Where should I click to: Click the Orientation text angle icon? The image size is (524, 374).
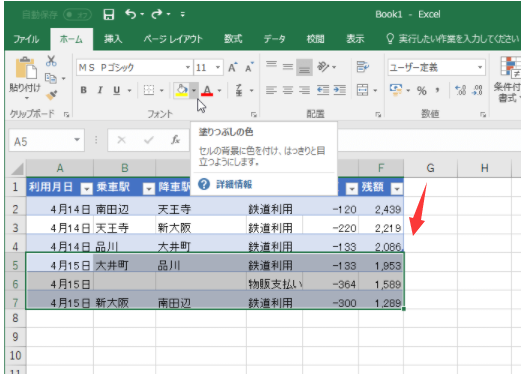tap(323, 67)
